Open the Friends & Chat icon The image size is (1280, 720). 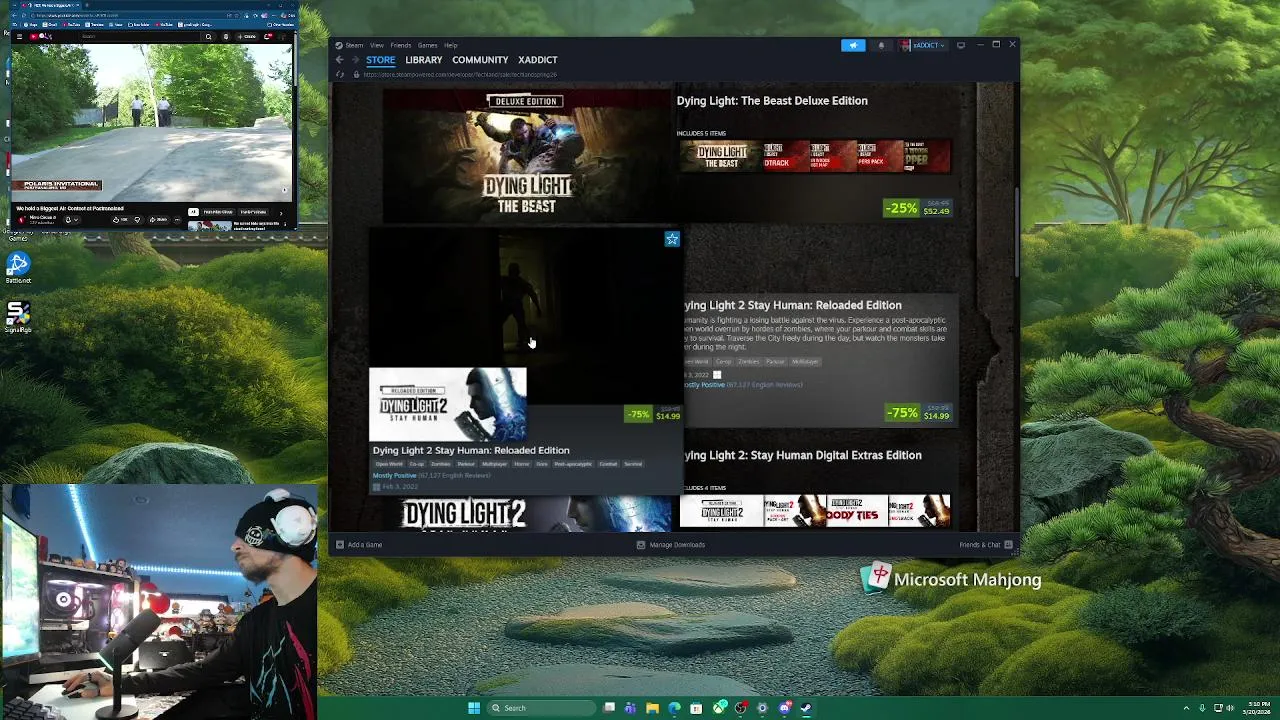pos(1008,545)
